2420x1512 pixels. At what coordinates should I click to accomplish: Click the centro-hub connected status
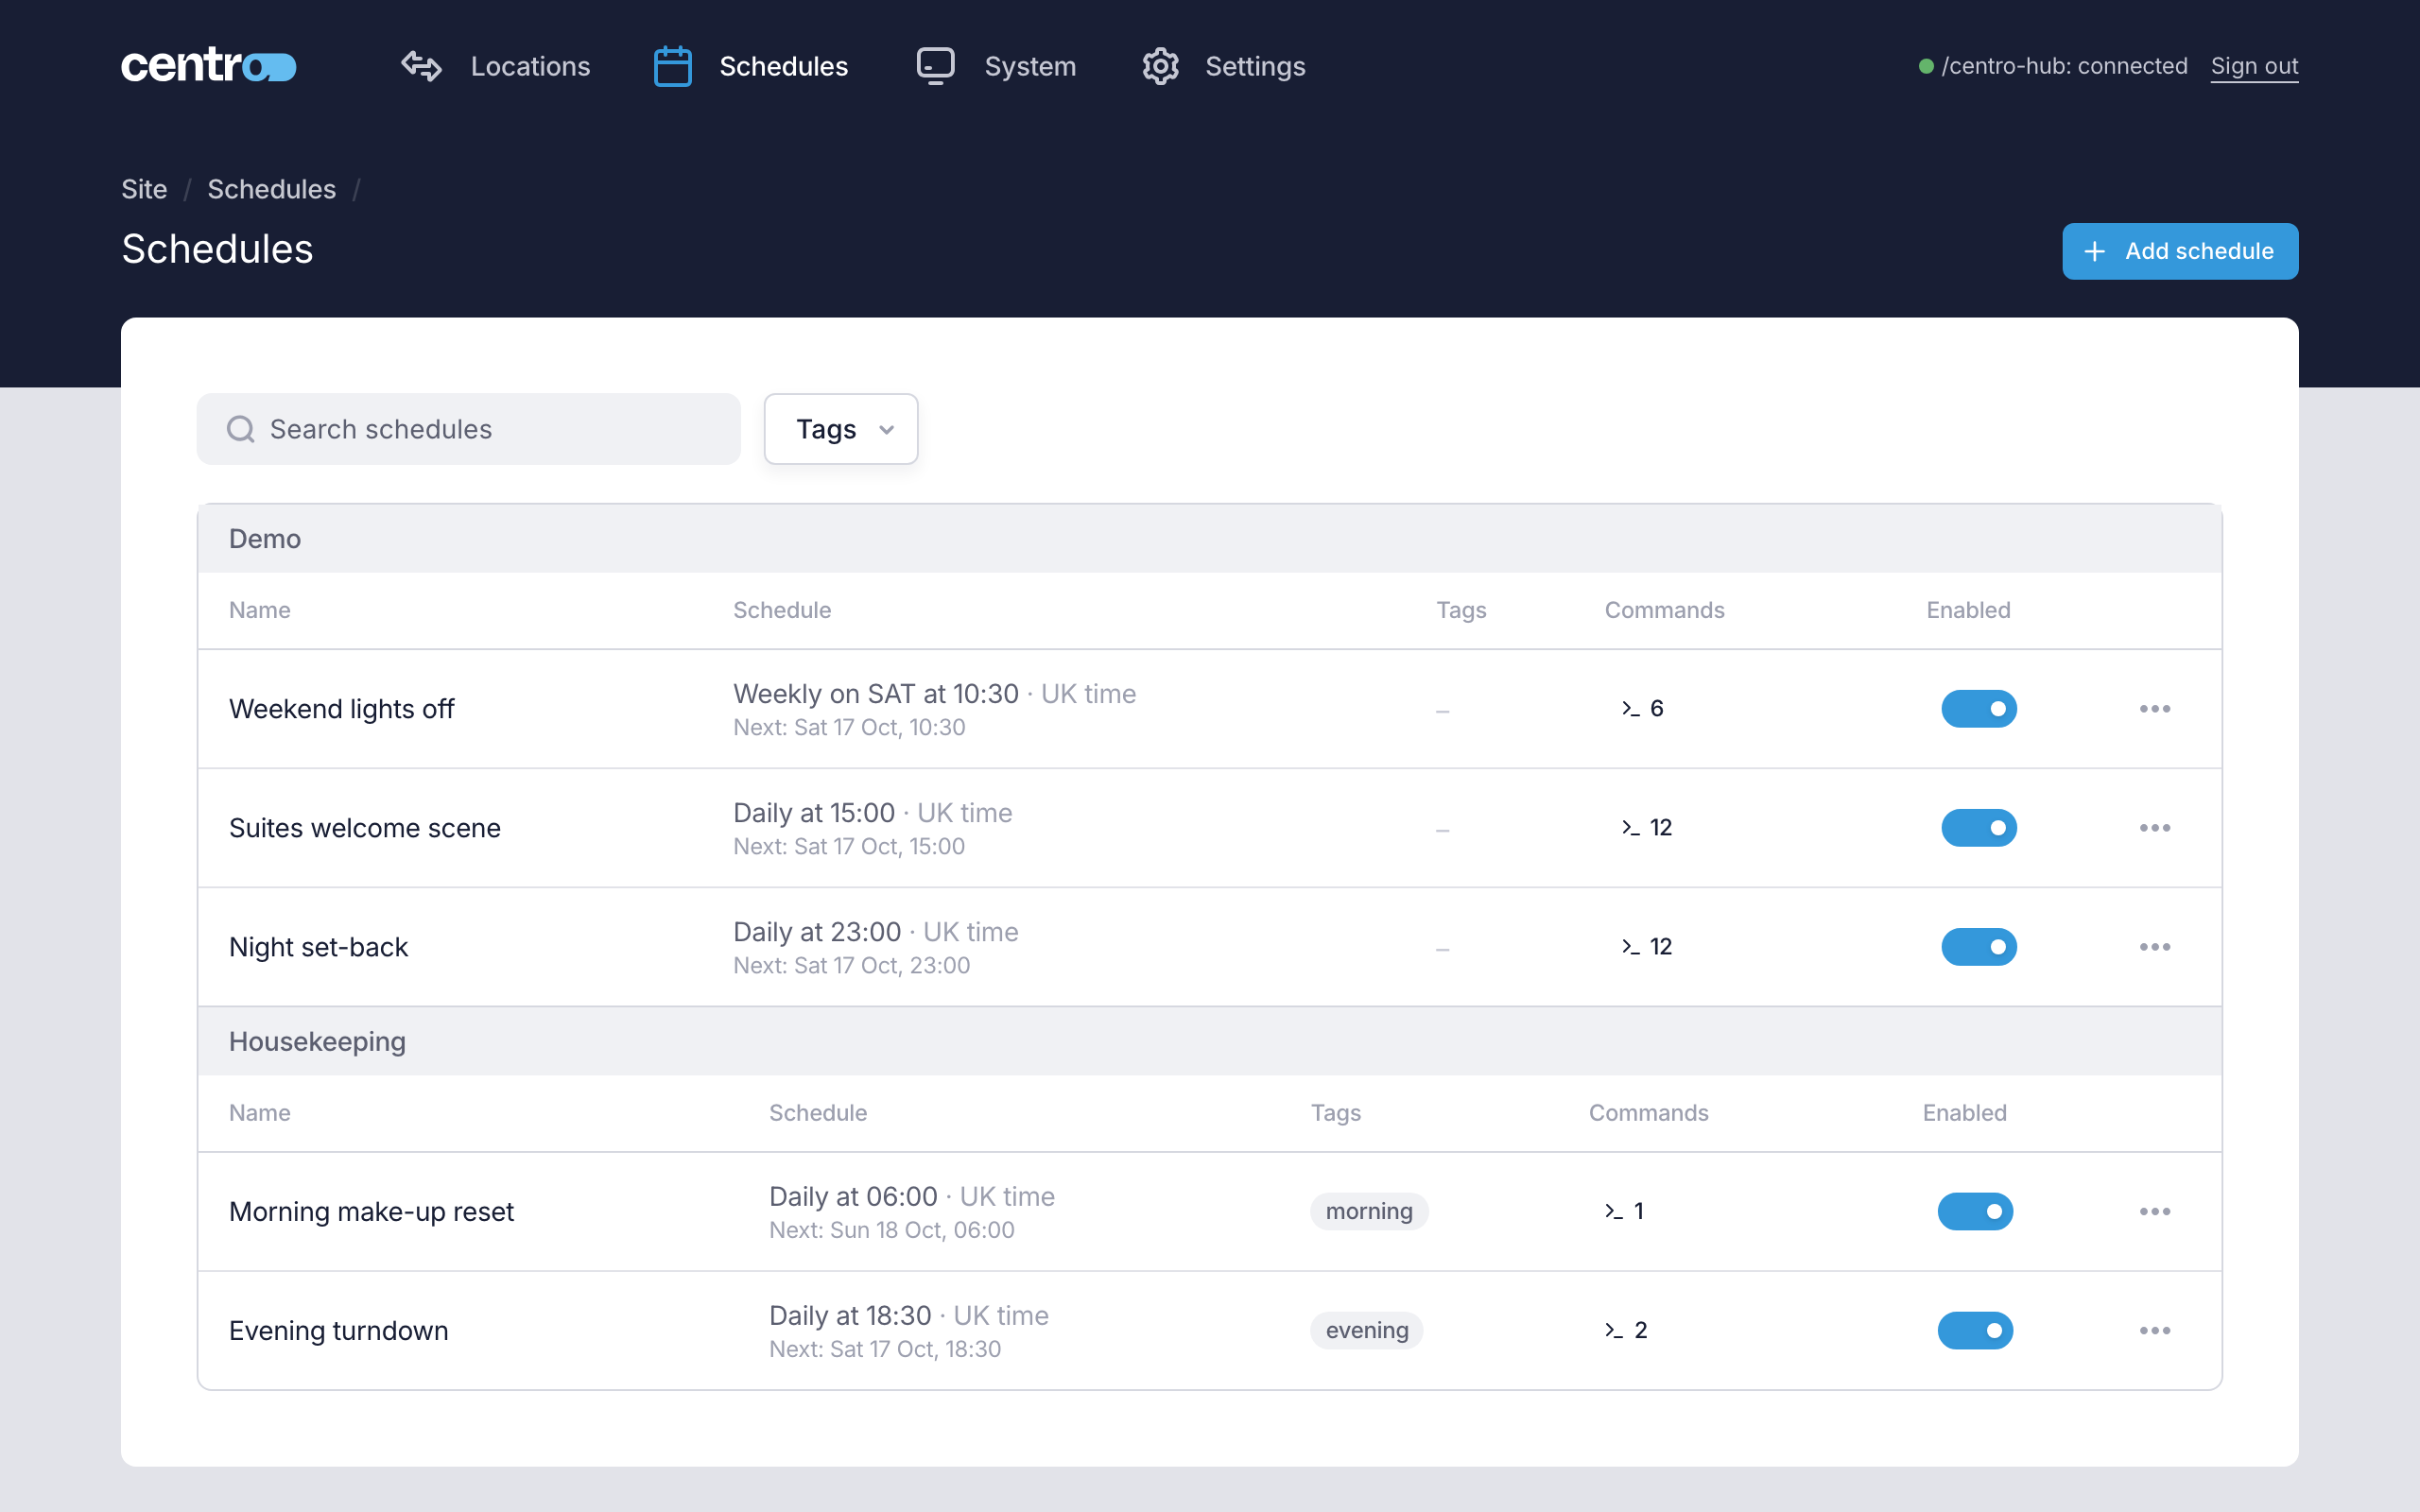[2053, 66]
